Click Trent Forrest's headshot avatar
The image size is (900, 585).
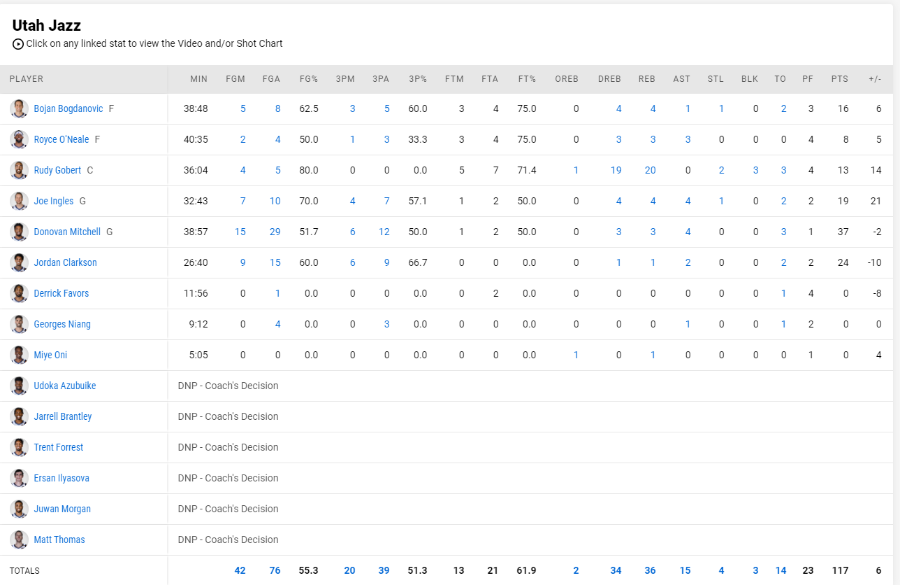tap(19, 447)
